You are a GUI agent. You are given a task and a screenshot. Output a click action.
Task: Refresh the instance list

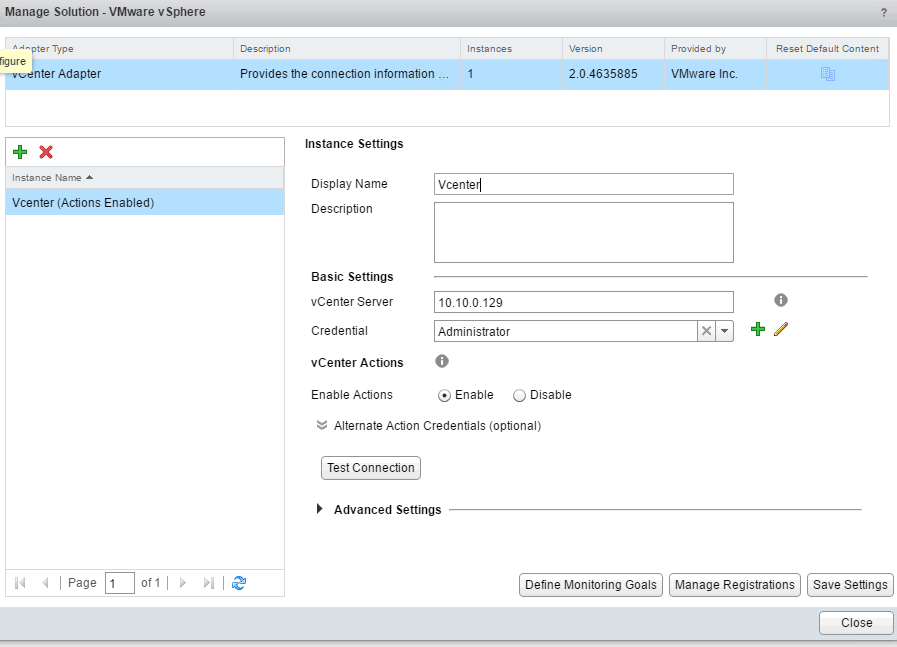[x=239, y=583]
